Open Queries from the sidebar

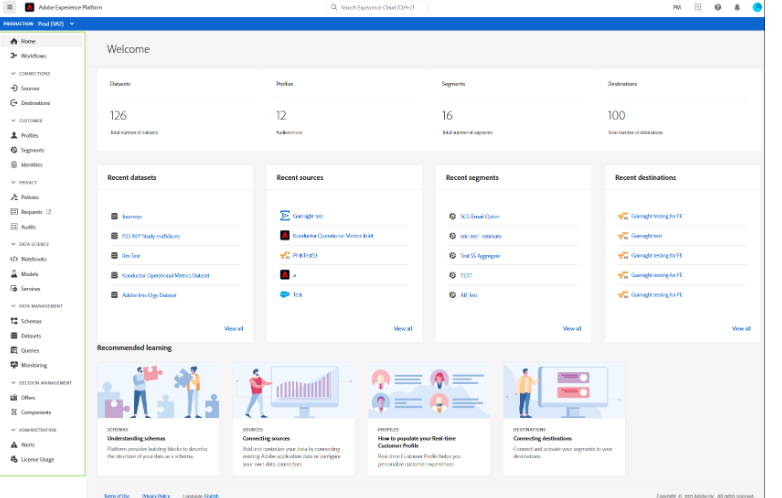tap(31, 351)
